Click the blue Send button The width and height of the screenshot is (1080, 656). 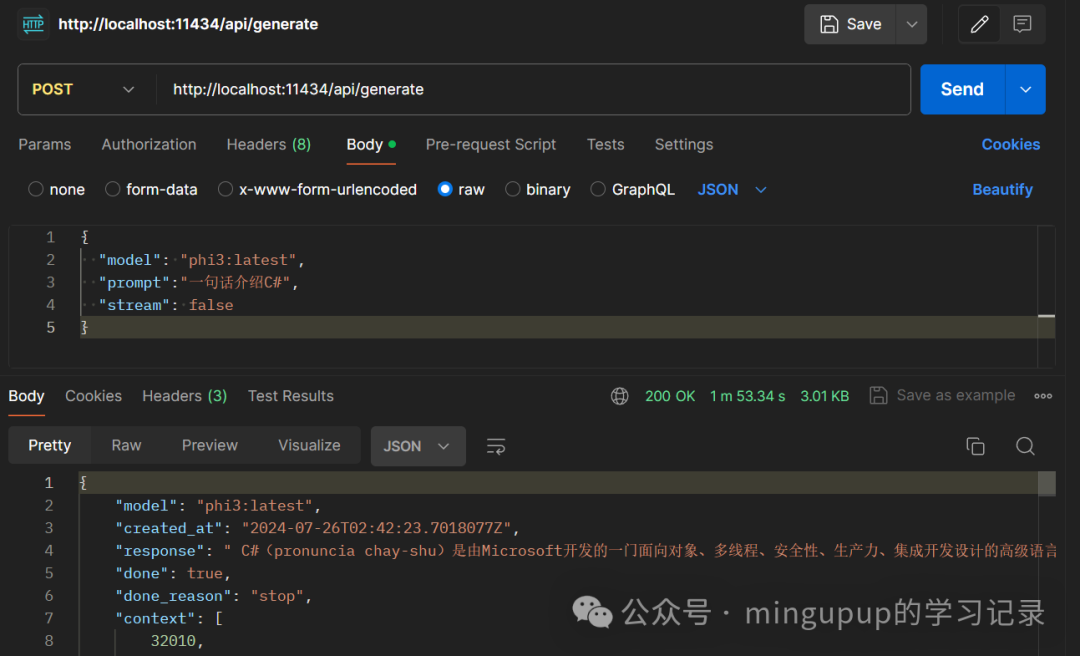click(x=961, y=89)
